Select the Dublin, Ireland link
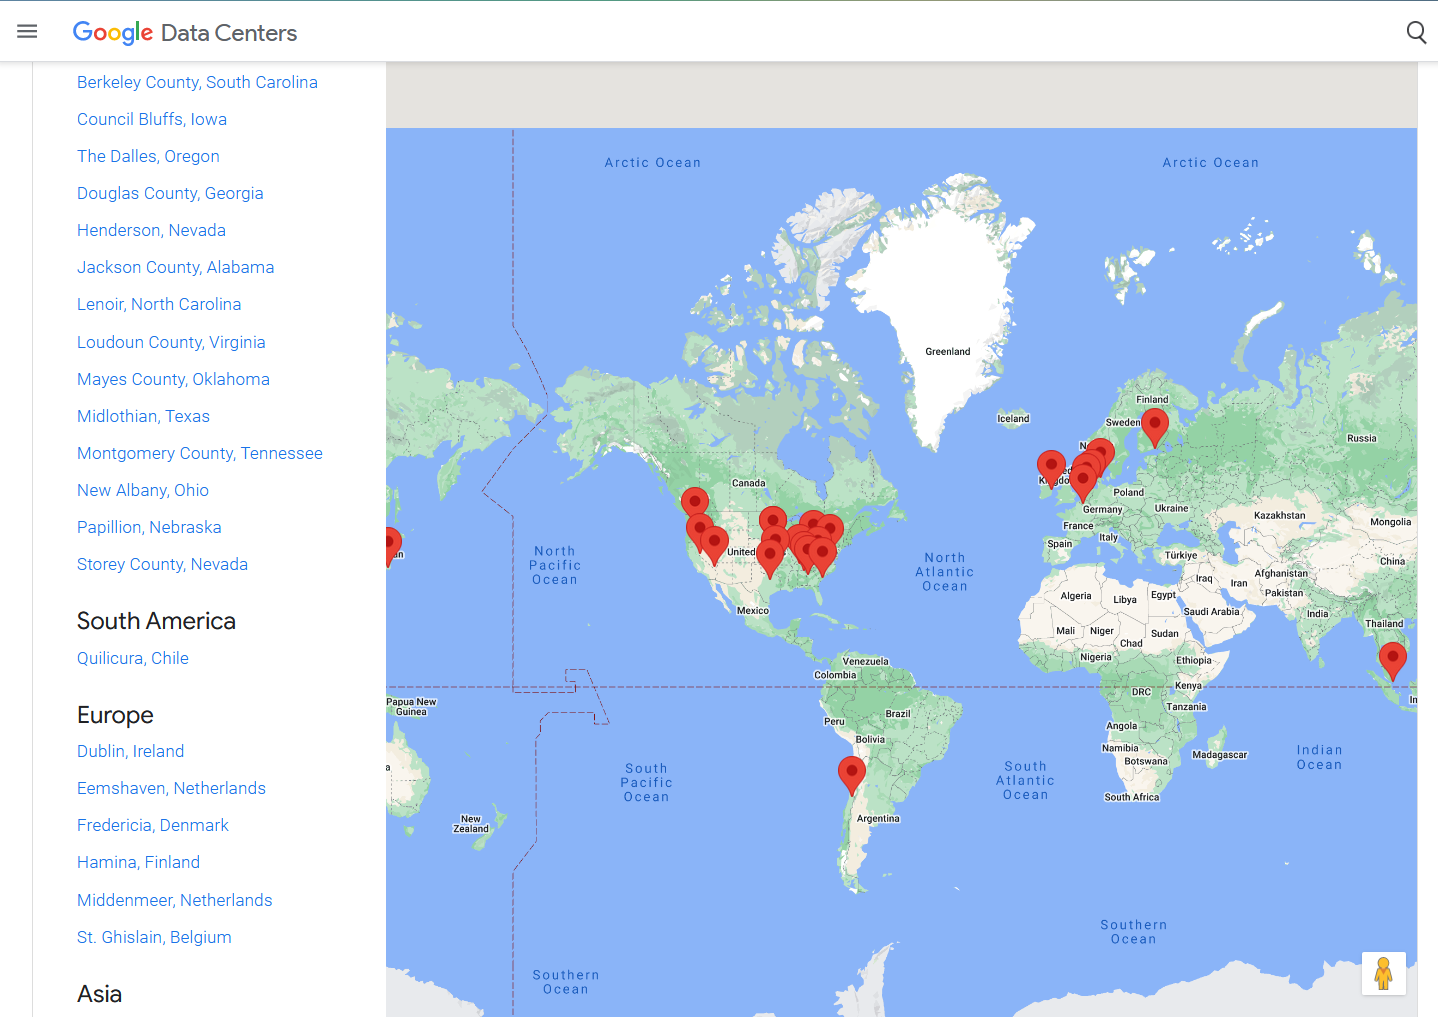The height and width of the screenshot is (1017, 1438). pos(130,751)
